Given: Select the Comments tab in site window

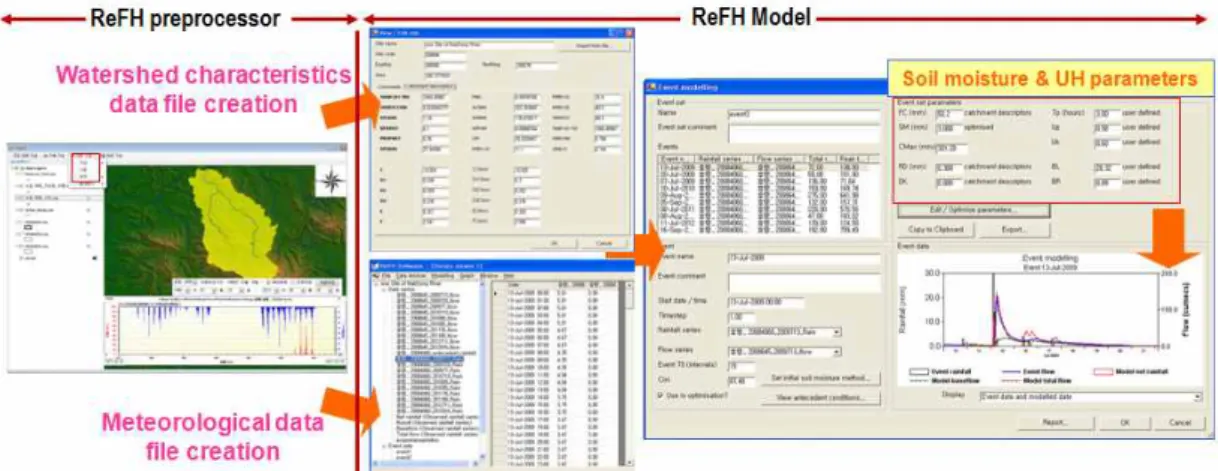Looking at the screenshot, I should (390, 85).
